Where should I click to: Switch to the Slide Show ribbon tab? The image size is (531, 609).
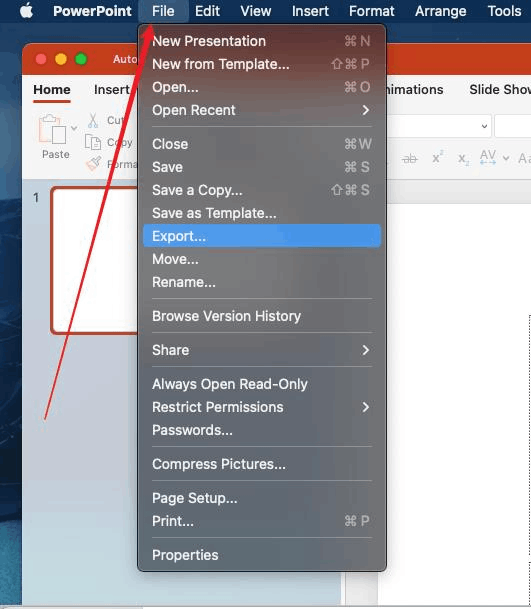[x=500, y=90]
